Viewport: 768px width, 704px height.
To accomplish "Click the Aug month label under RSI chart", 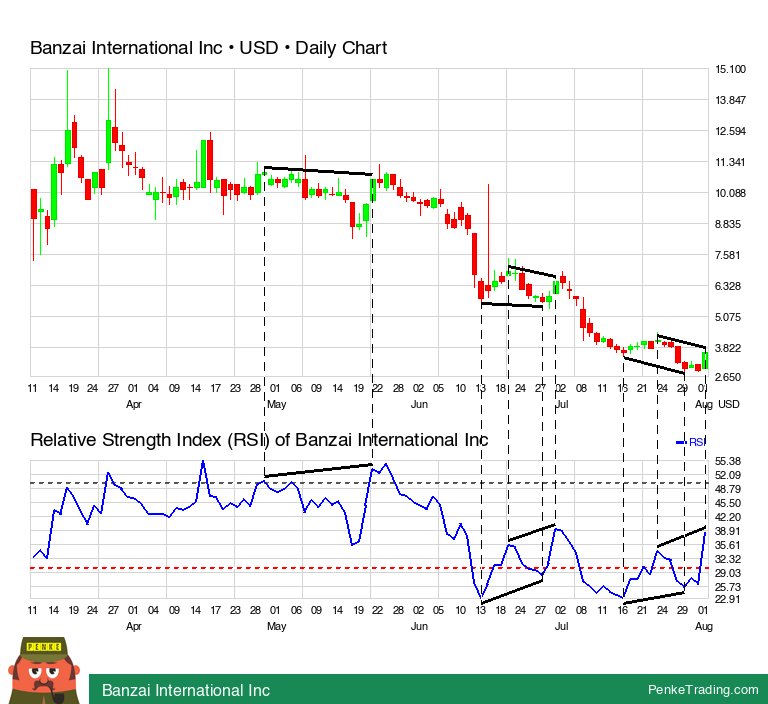I will [x=704, y=627].
